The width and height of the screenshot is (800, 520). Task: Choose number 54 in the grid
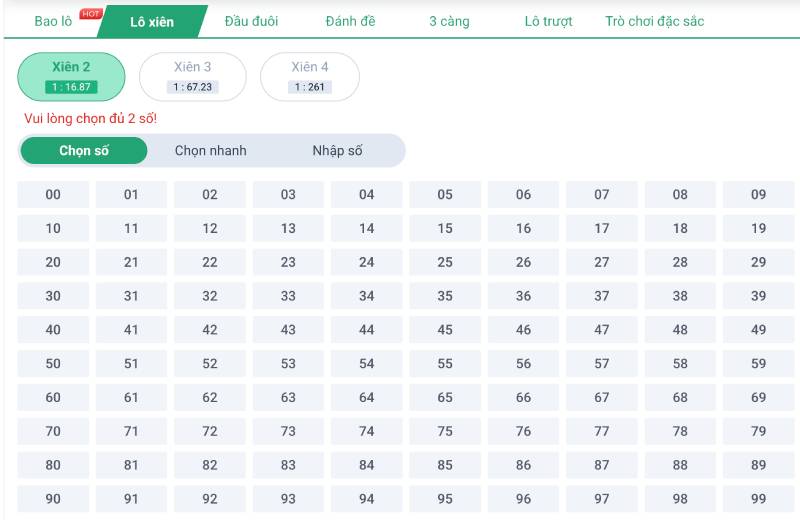[x=367, y=364]
